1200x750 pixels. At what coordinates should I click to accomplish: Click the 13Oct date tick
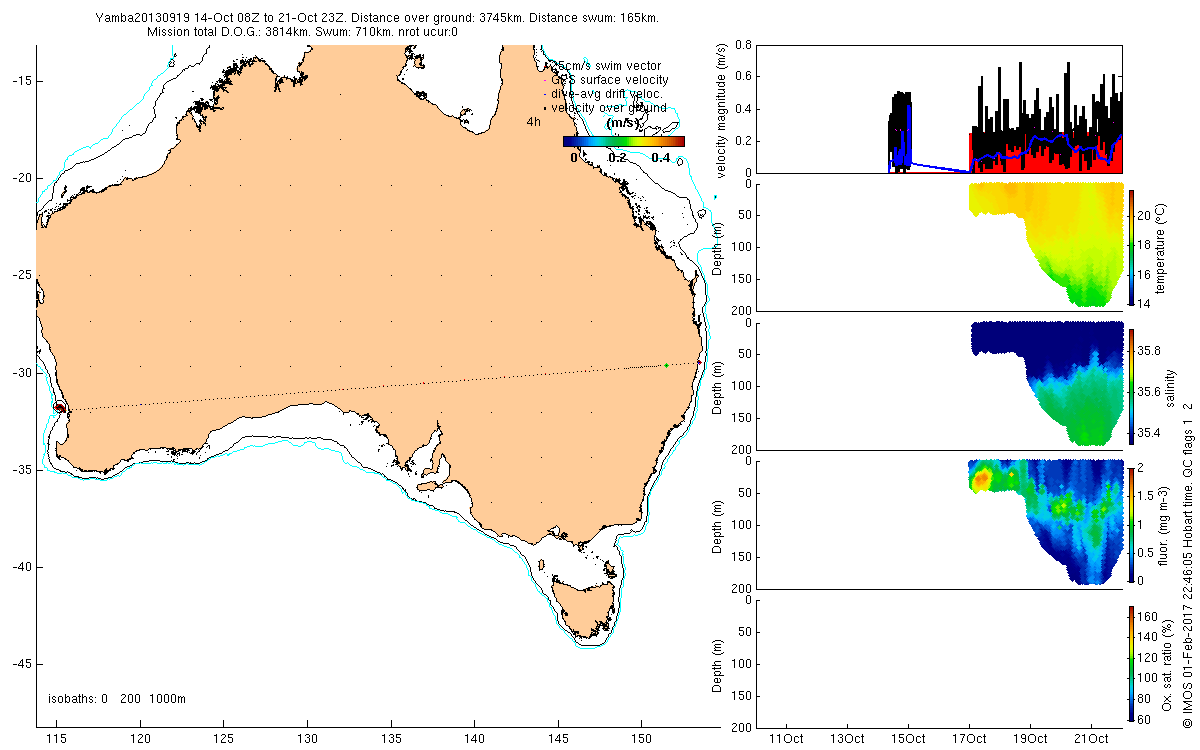[x=848, y=739]
